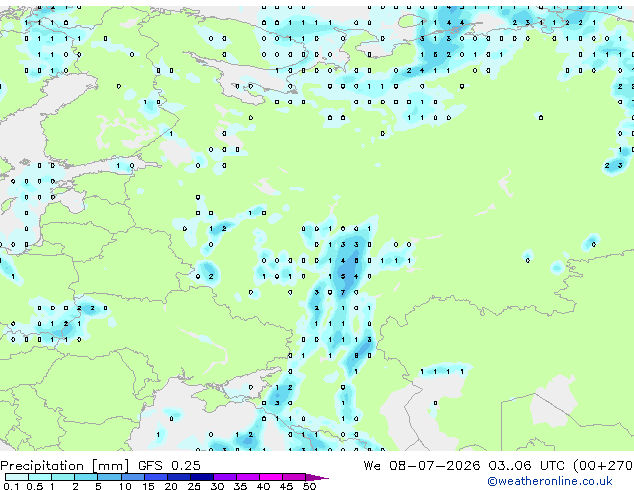634x490 pixels.
Task: Click the '50' legend label
Action: coord(309,486)
